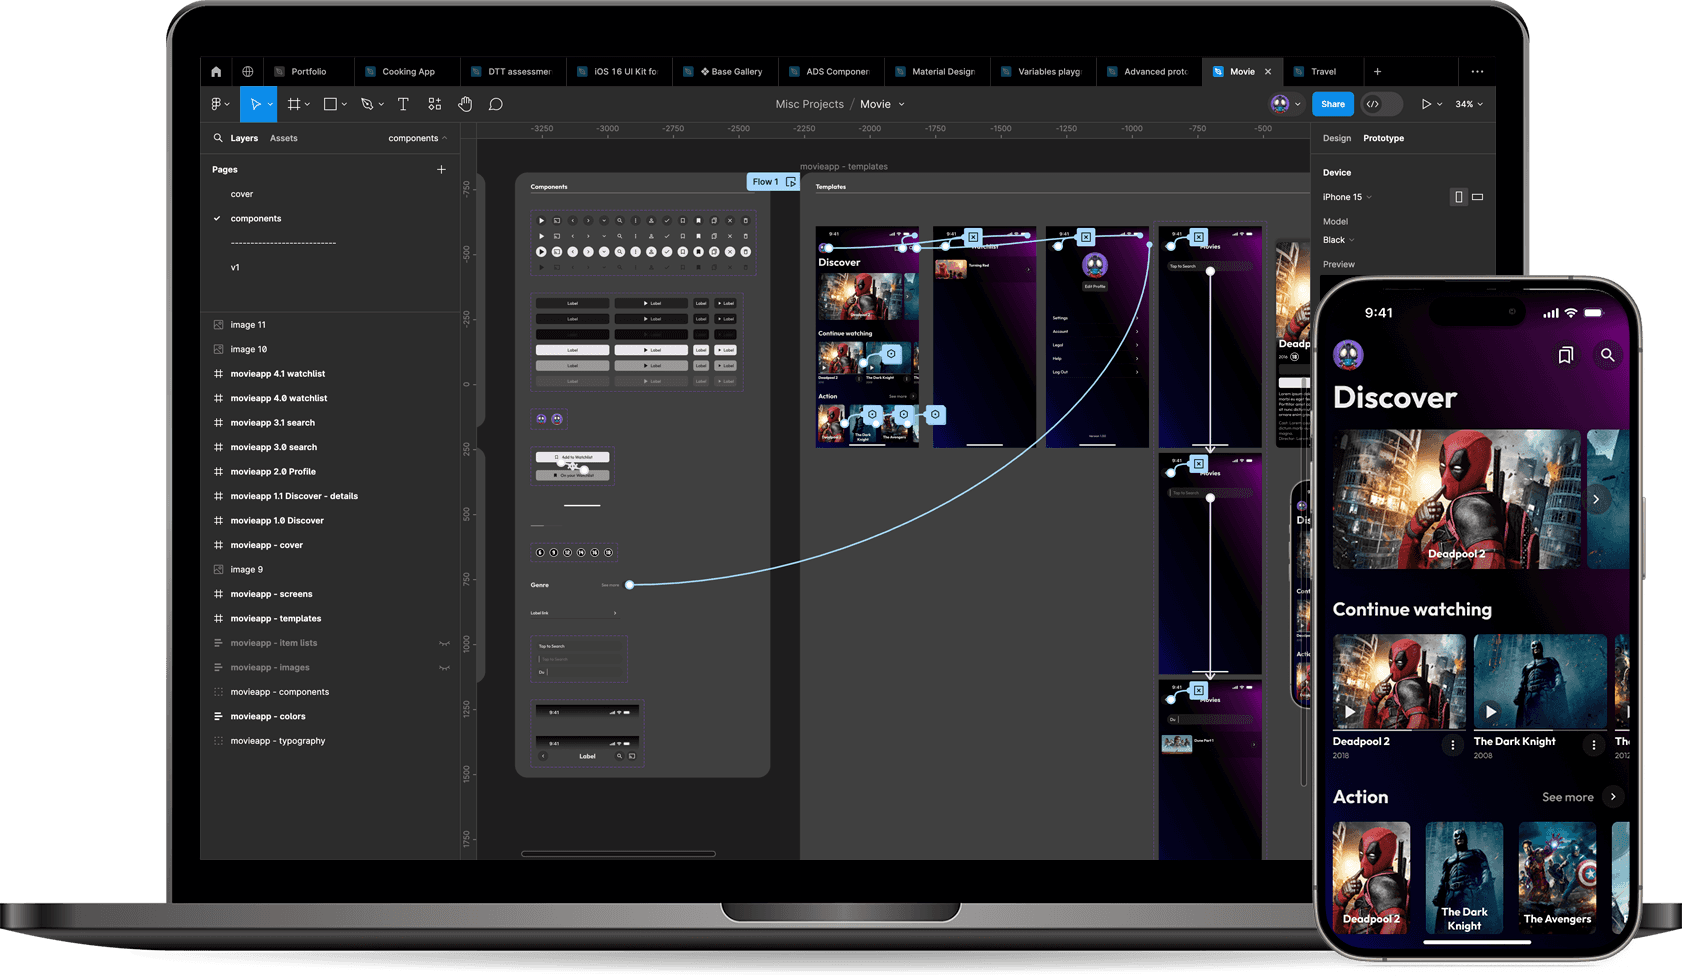
Task: Switch to the Portfolio file tab
Action: (x=309, y=72)
